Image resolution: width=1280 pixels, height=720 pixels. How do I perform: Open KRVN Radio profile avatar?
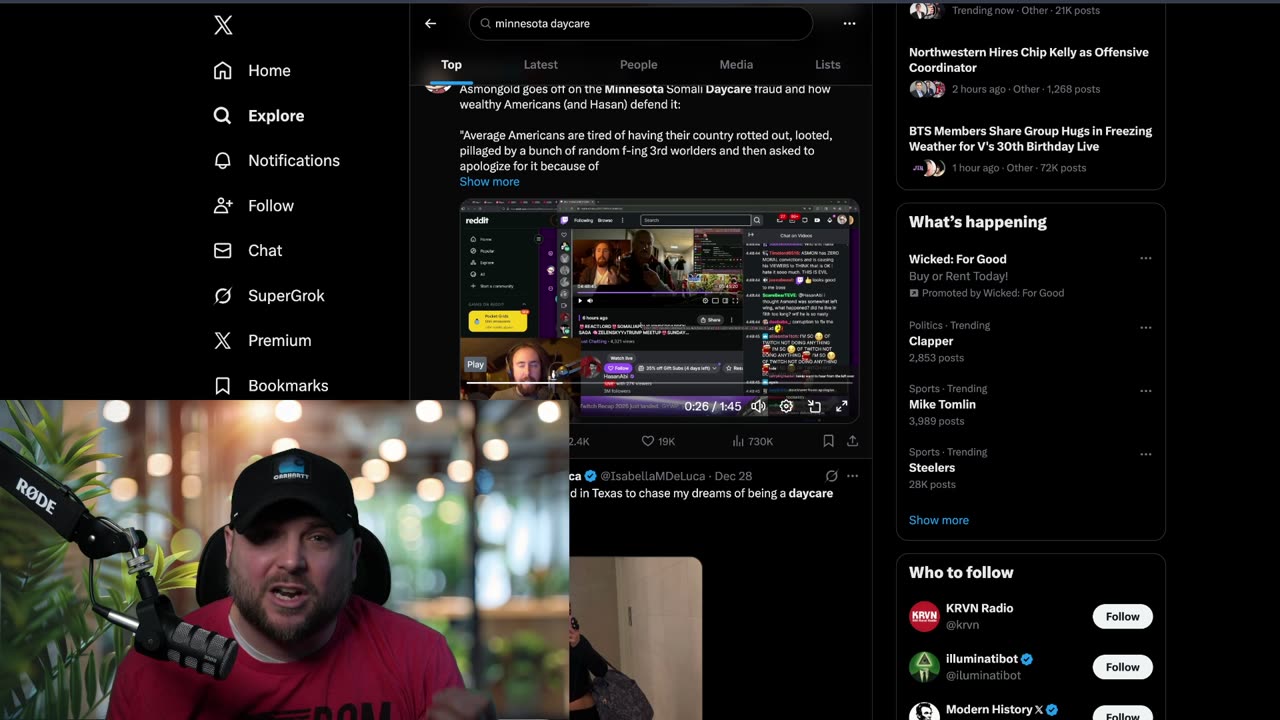point(924,616)
